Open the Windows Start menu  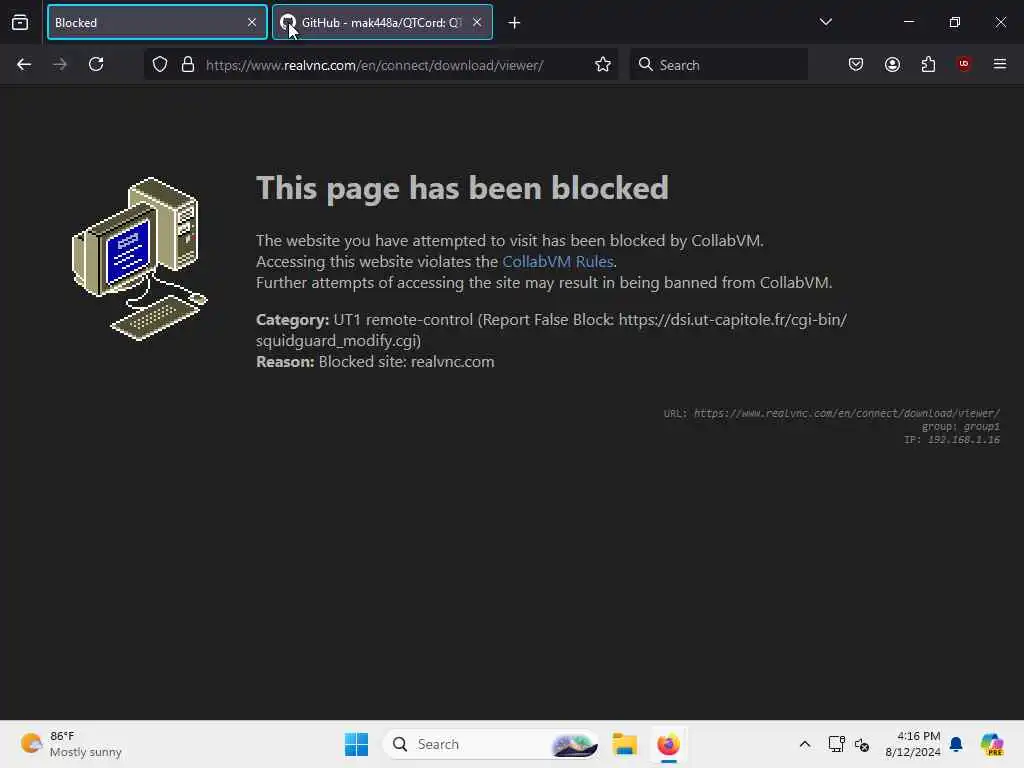(357, 744)
